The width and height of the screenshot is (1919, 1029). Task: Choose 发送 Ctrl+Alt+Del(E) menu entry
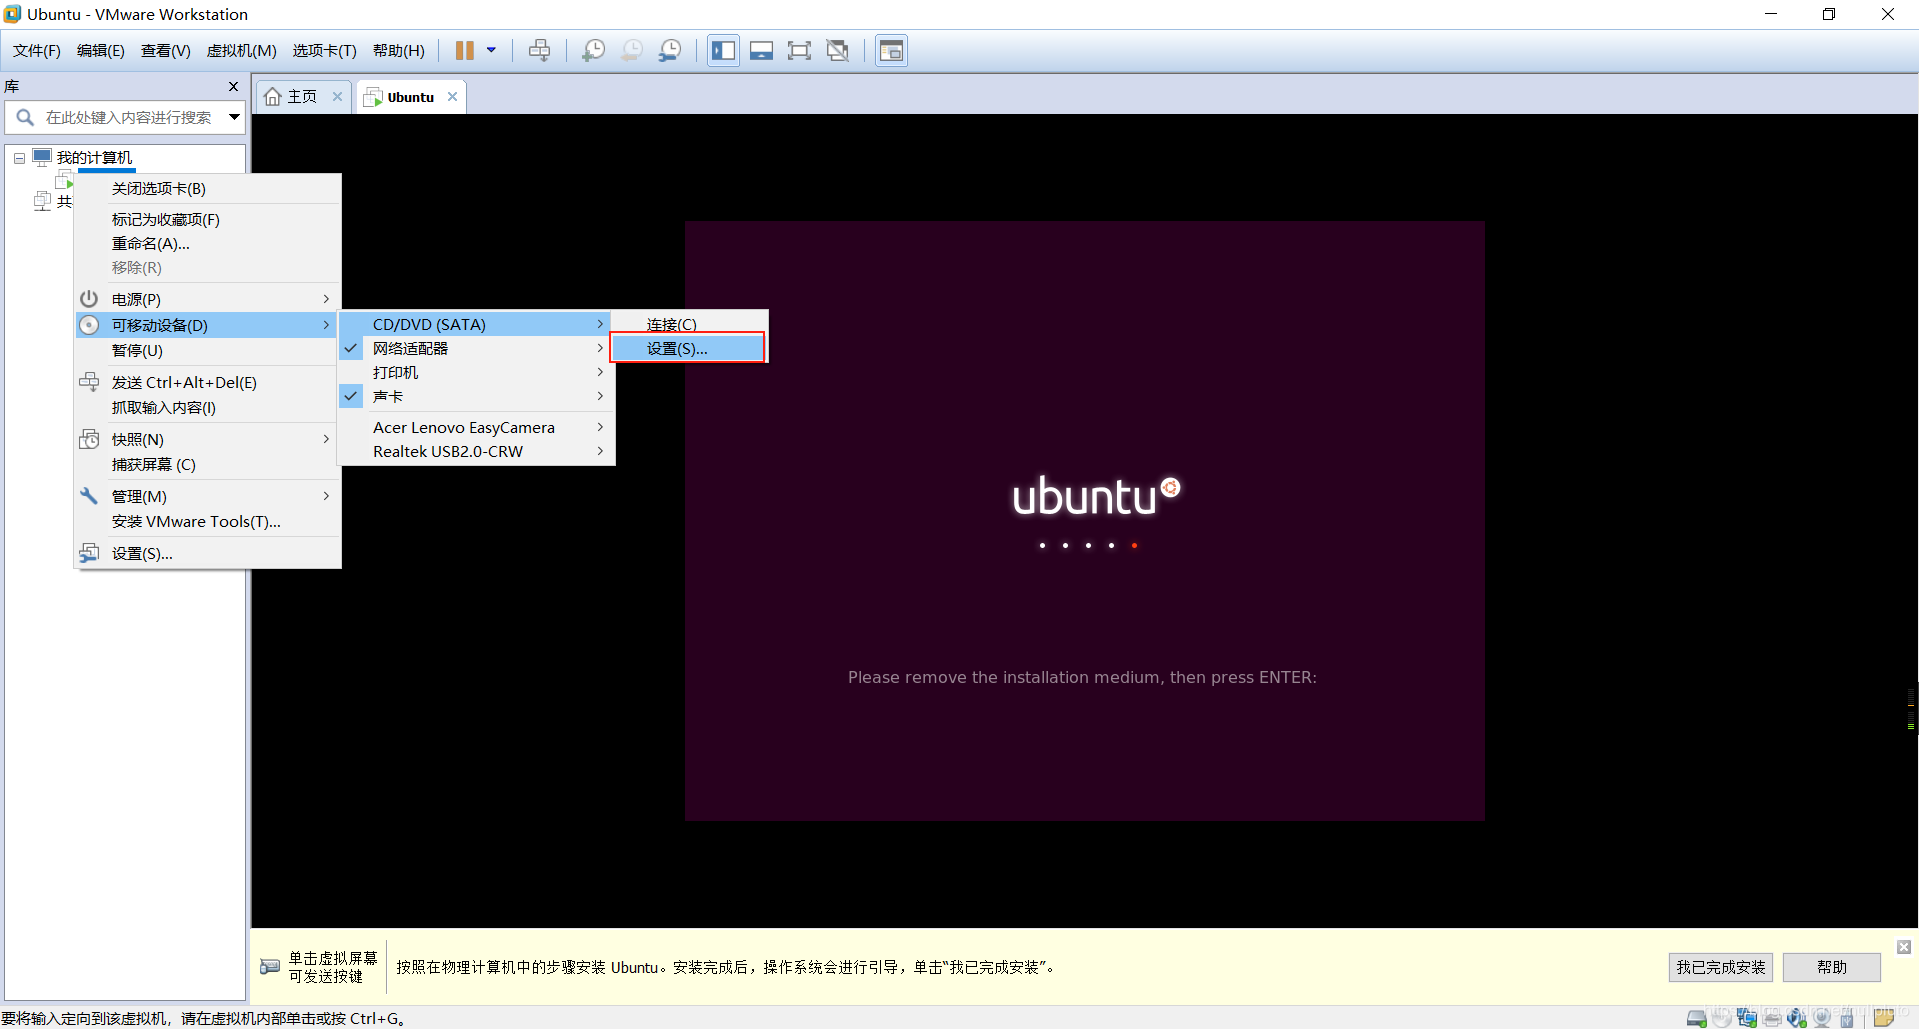click(207, 382)
